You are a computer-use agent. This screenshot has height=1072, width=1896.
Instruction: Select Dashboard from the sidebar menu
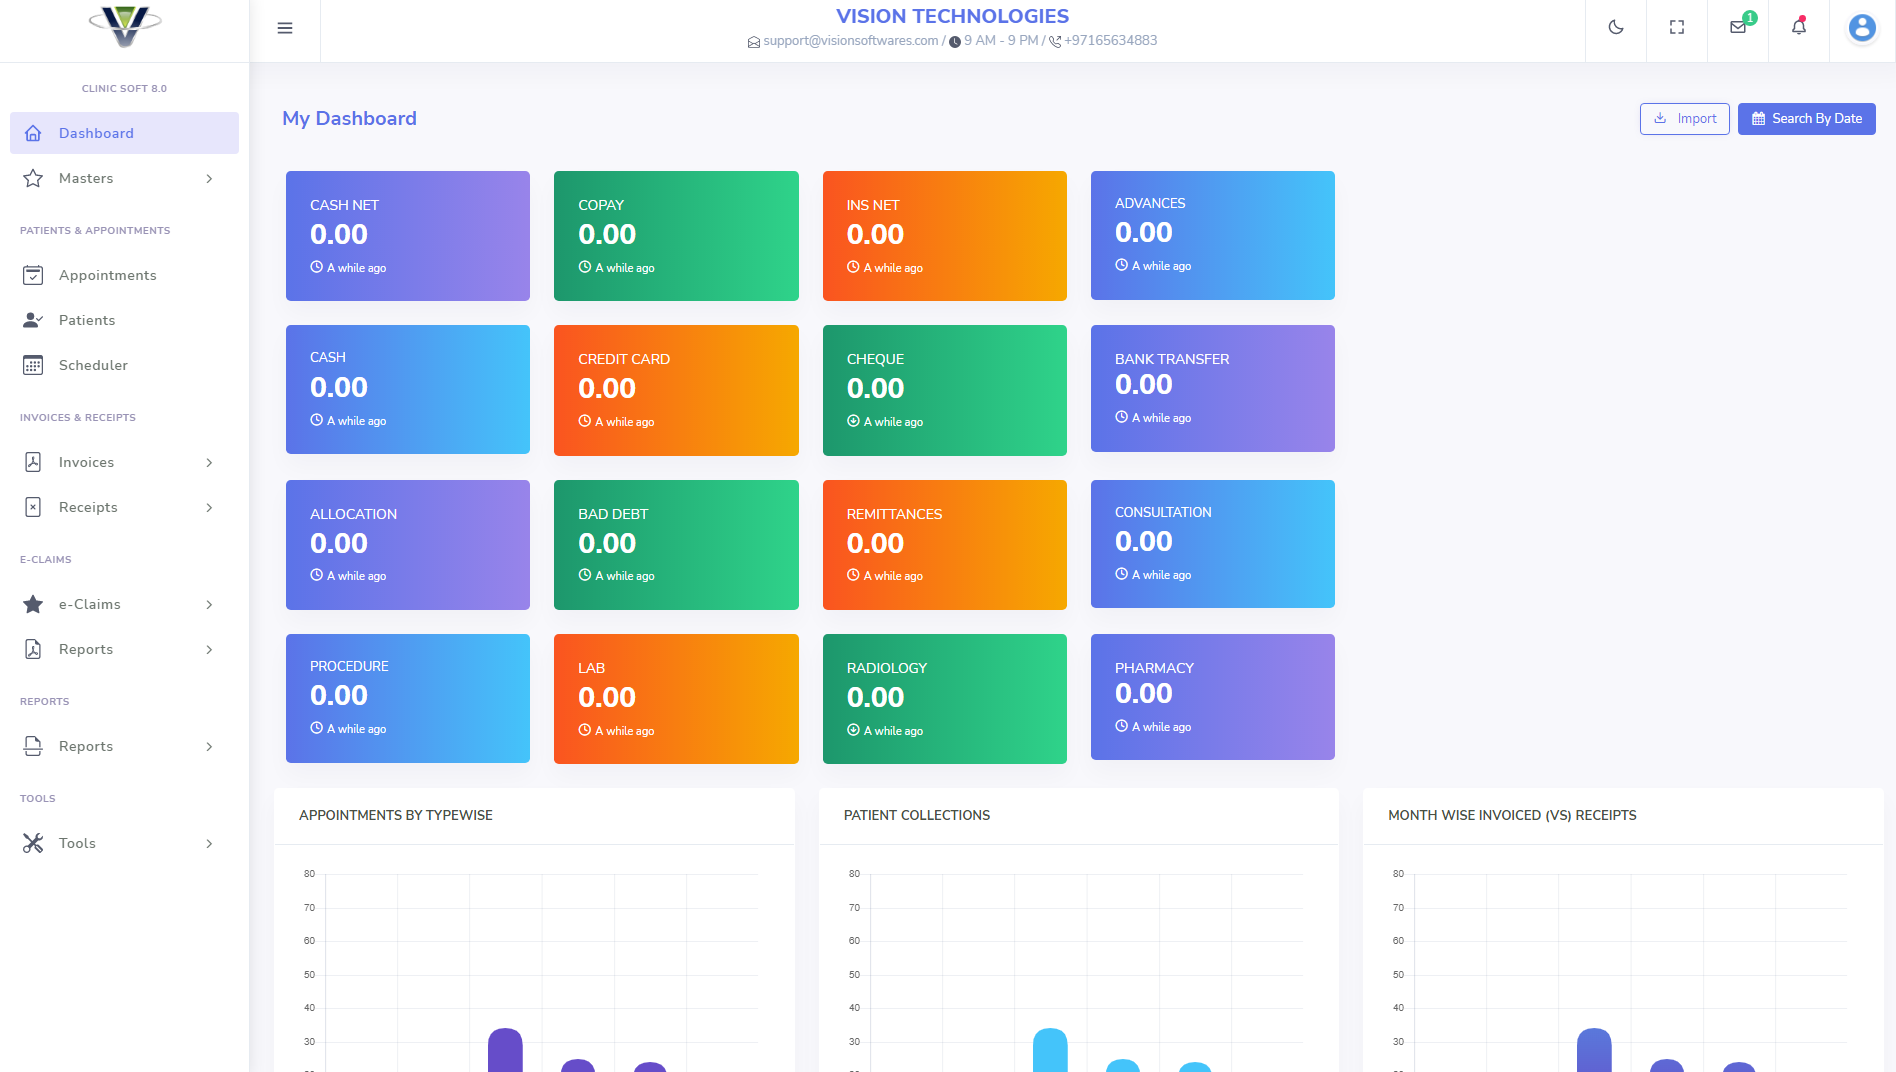point(96,133)
